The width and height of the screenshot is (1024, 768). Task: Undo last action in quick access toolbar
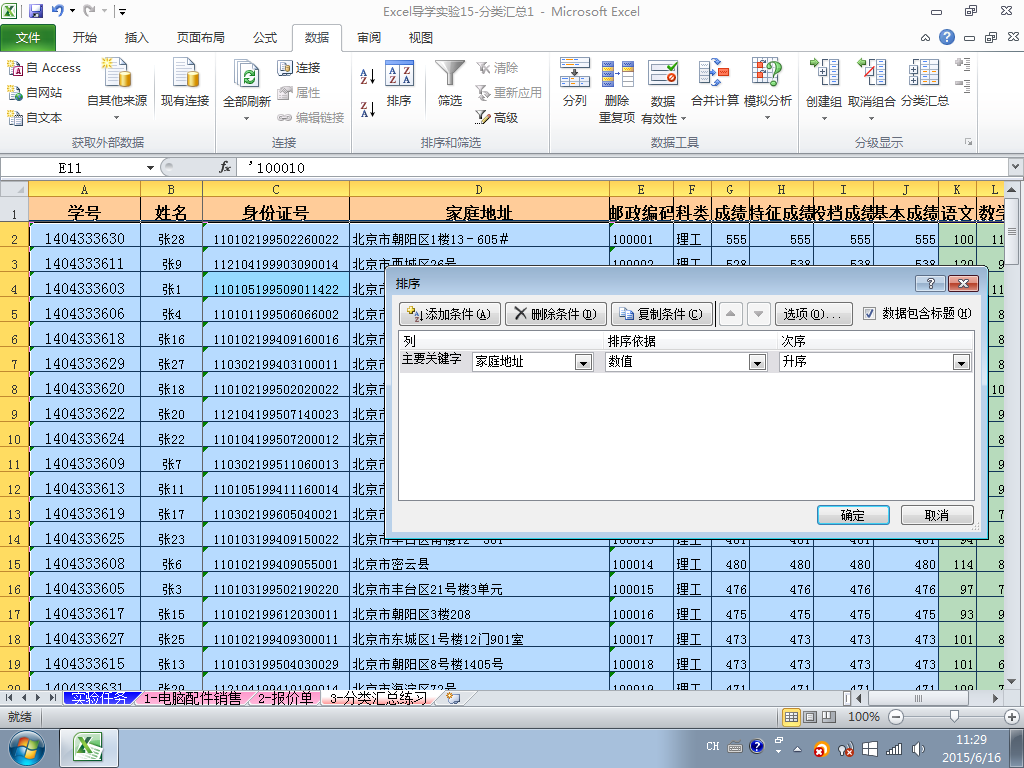57,11
